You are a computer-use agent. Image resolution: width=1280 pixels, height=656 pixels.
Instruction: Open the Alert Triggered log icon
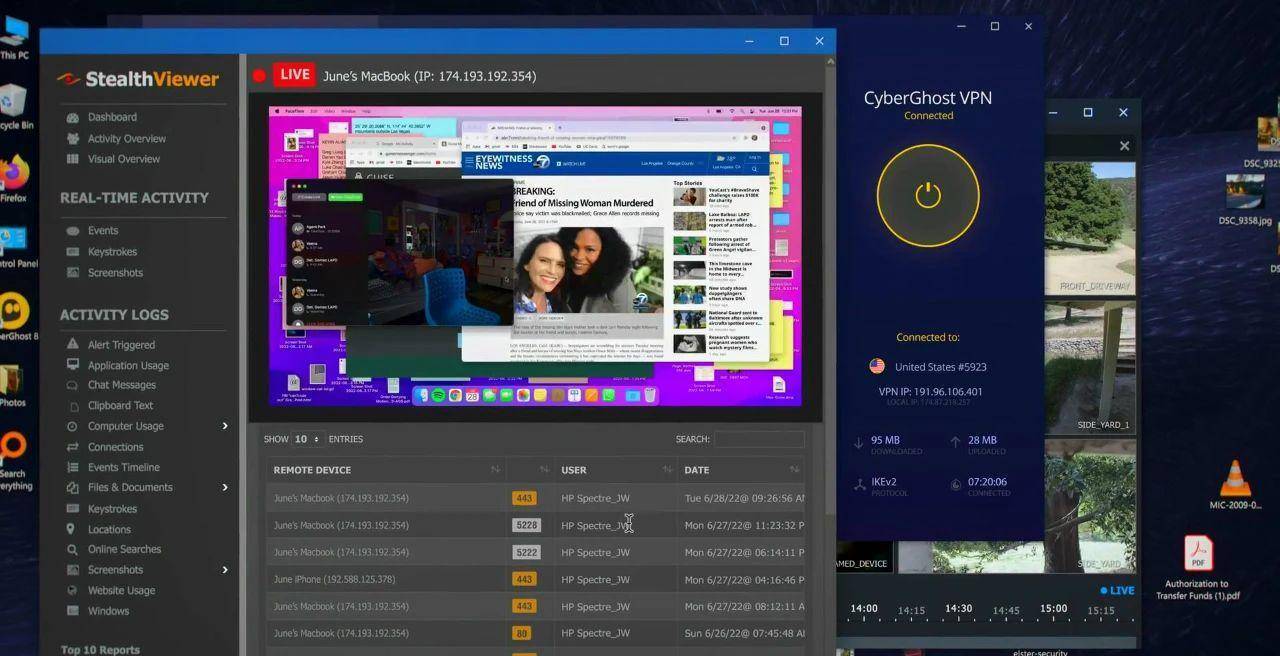[72, 345]
